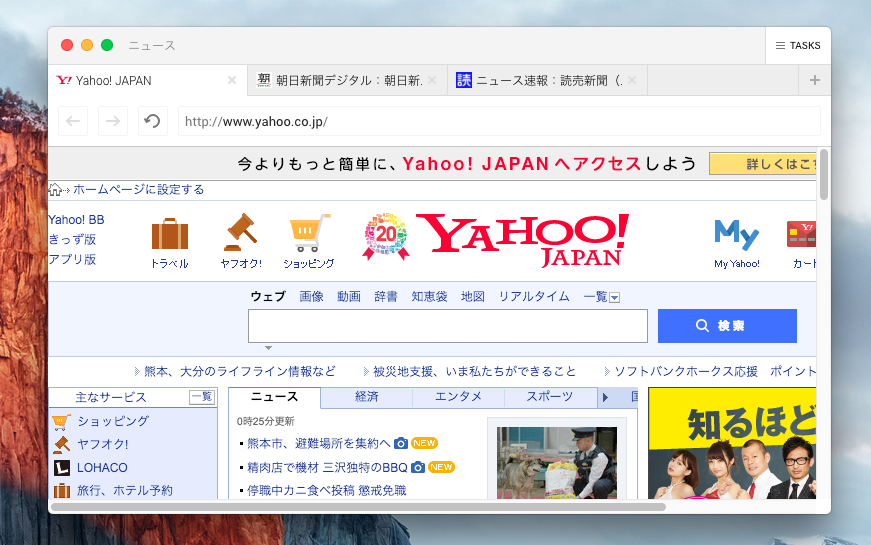Select the 経済 news tab
The image size is (871, 545).
pos(366,397)
